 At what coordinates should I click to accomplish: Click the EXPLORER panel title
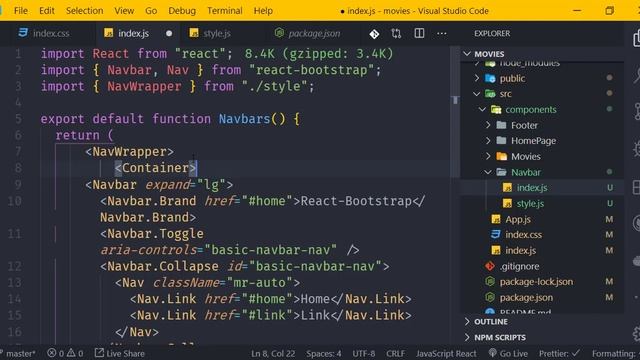click(x=492, y=33)
